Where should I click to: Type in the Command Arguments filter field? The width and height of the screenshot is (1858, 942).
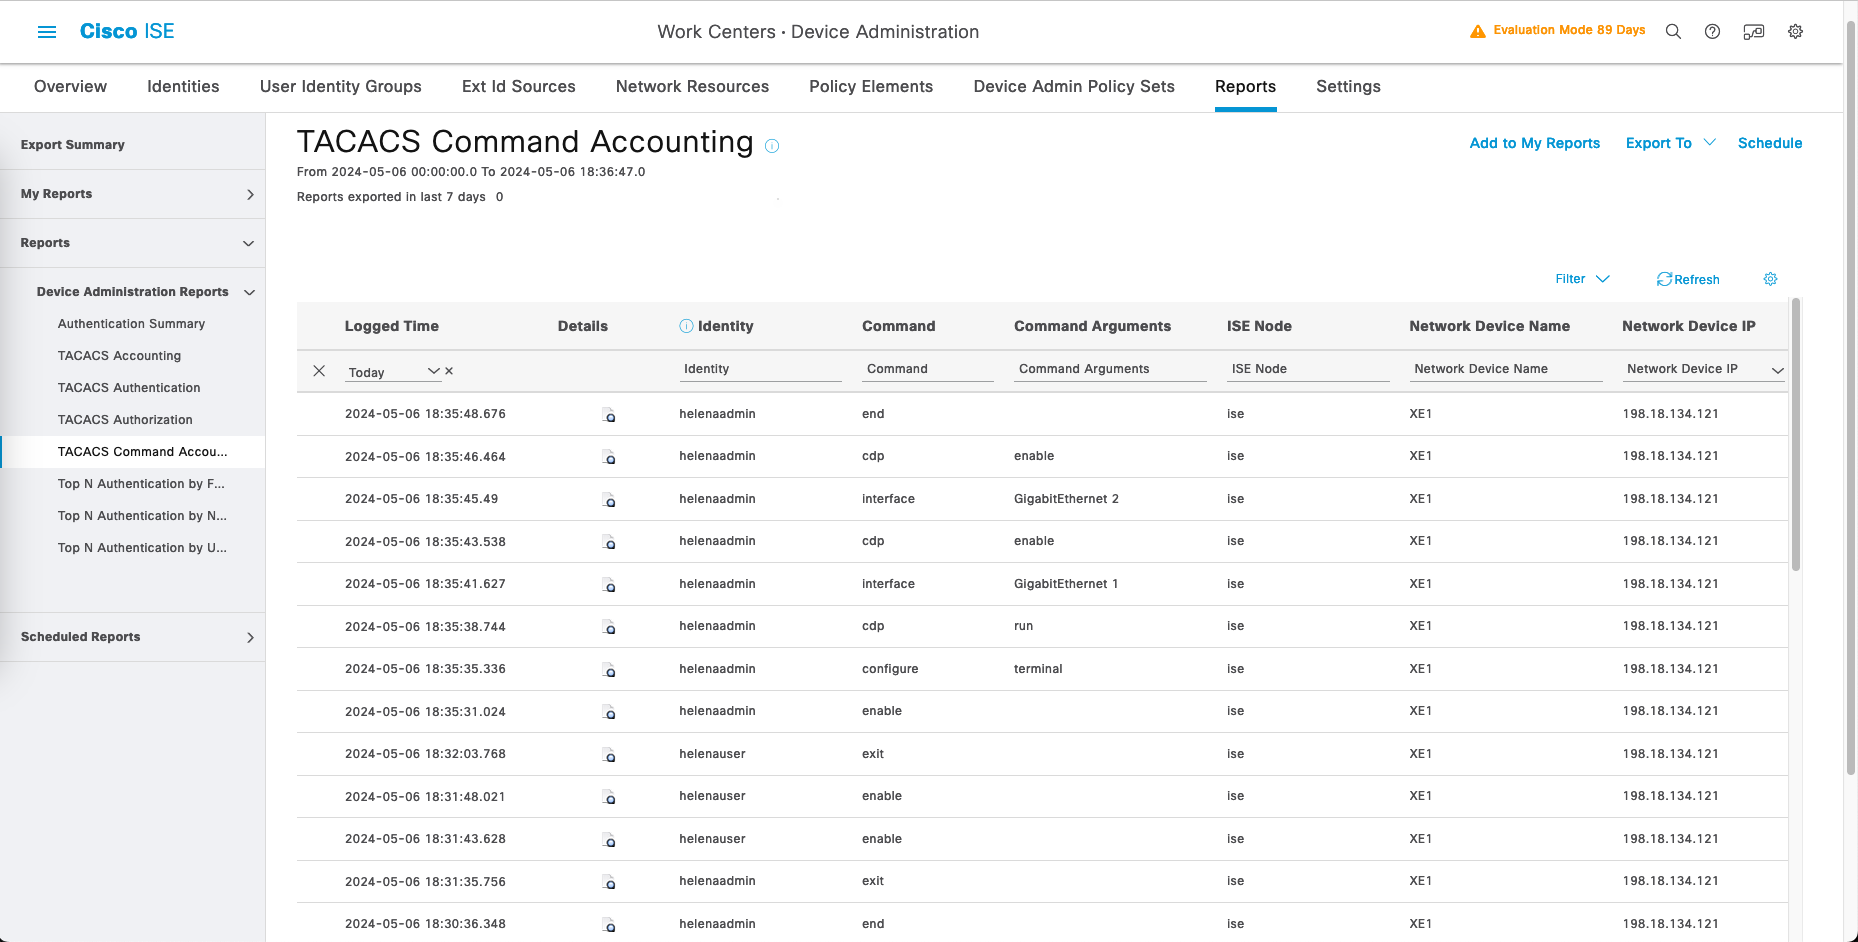[1109, 369]
